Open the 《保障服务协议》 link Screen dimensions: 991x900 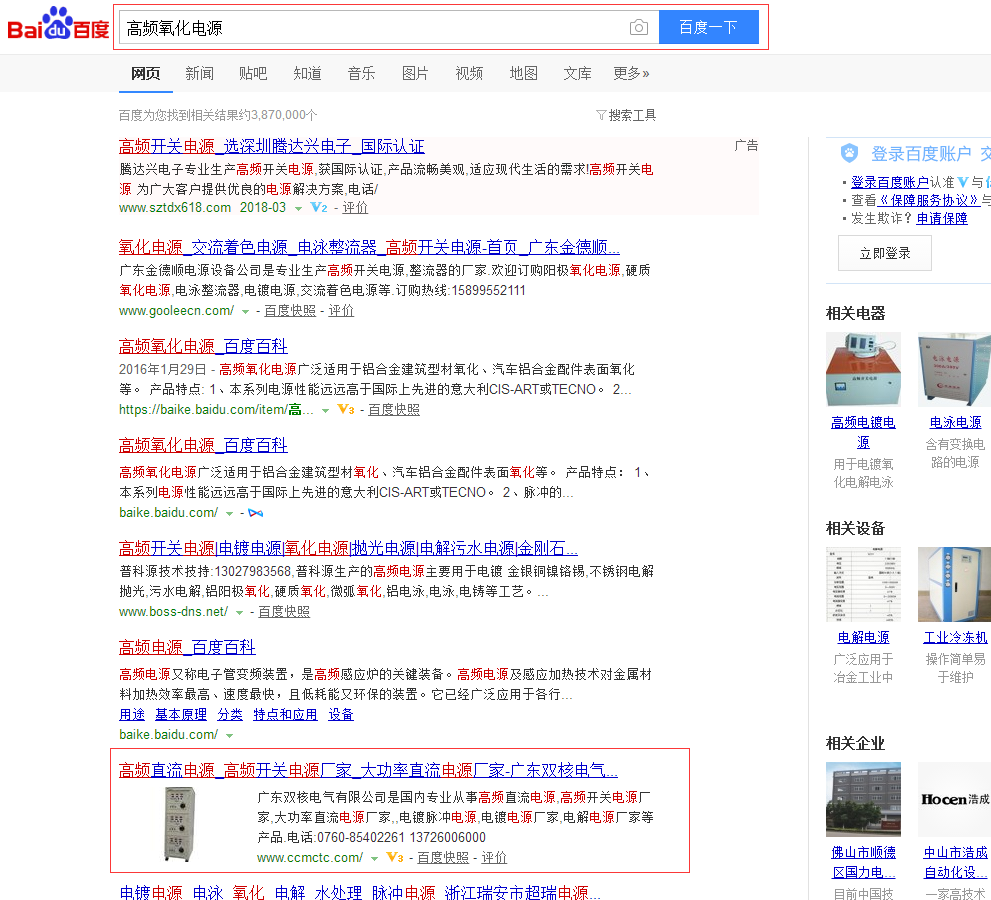pyautogui.click(x=928, y=200)
